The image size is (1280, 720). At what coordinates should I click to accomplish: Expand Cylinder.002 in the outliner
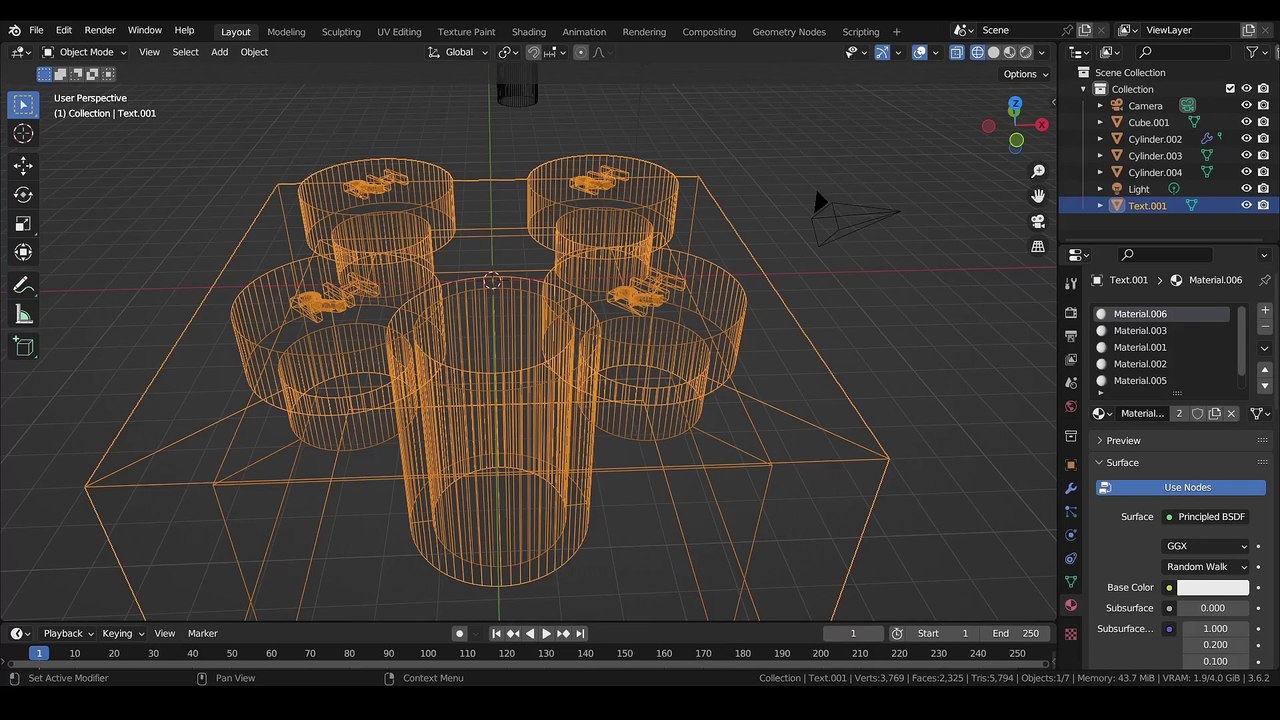click(1100, 139)
